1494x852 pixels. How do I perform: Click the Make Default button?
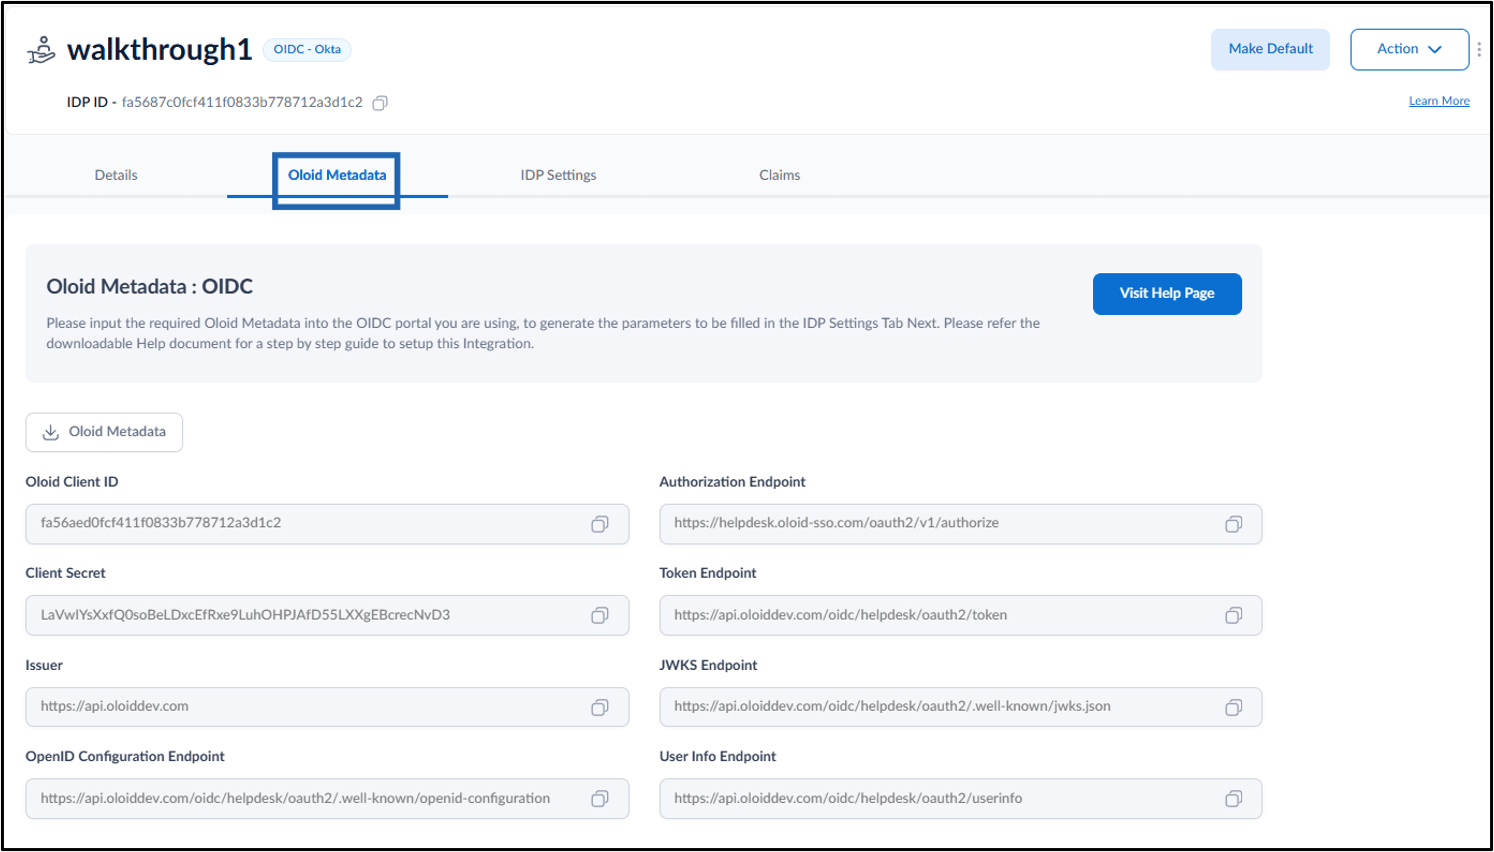click(x=1270, y=49)
